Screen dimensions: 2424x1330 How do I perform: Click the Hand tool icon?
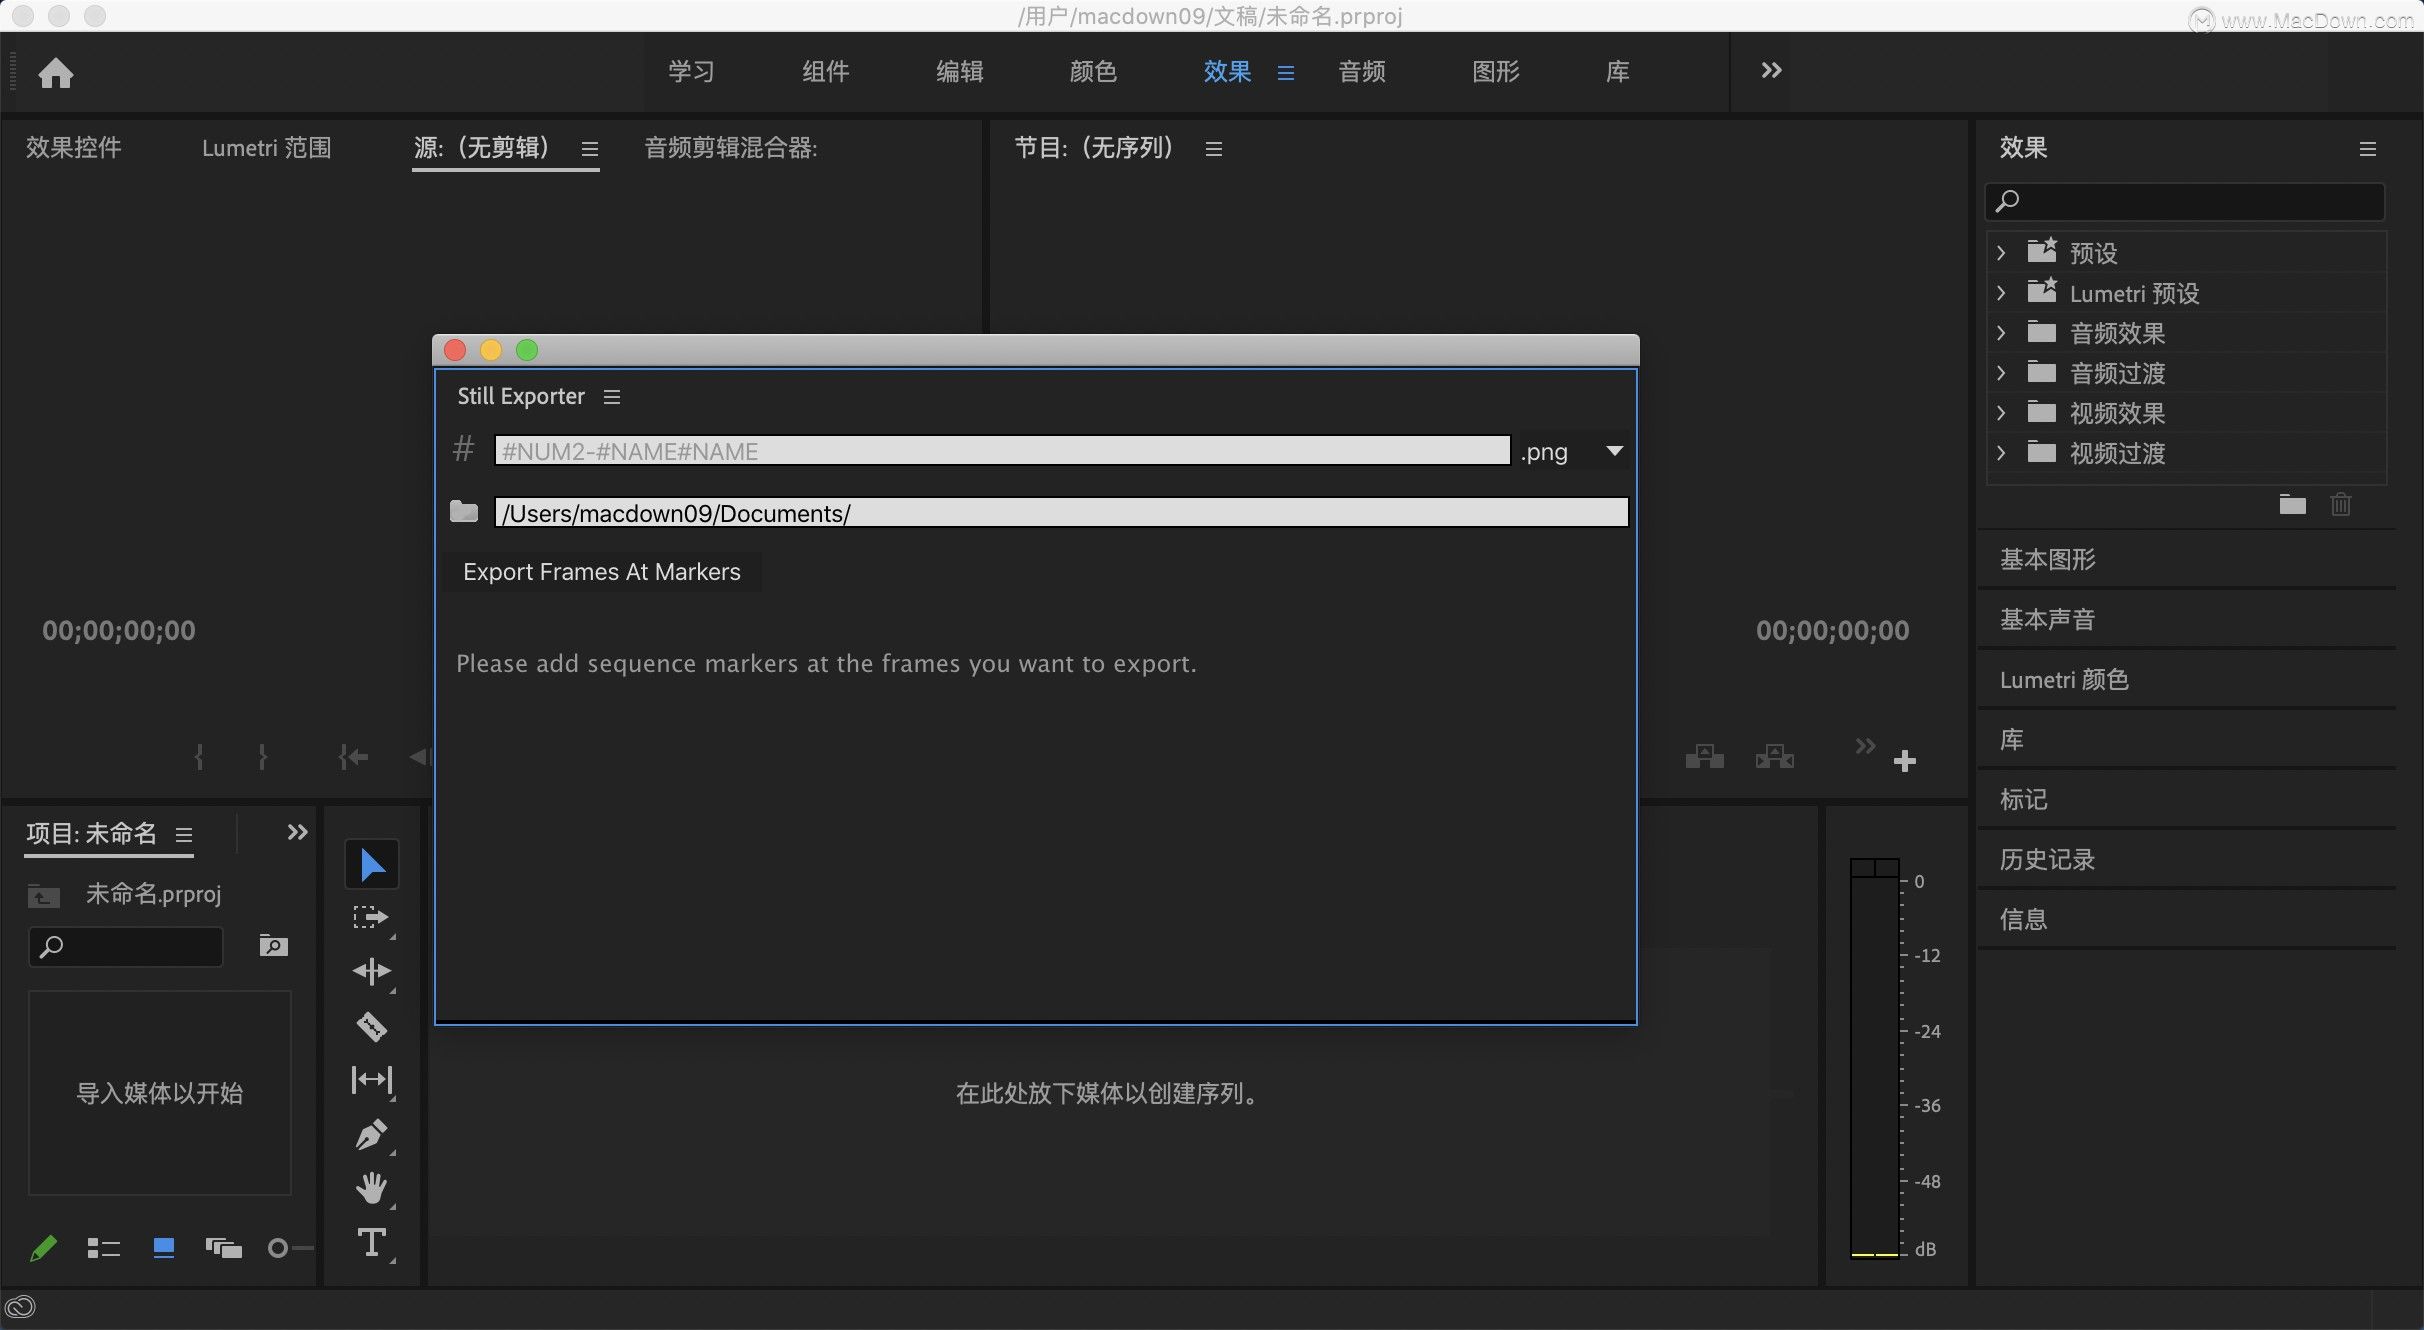tap(372, 1188)
